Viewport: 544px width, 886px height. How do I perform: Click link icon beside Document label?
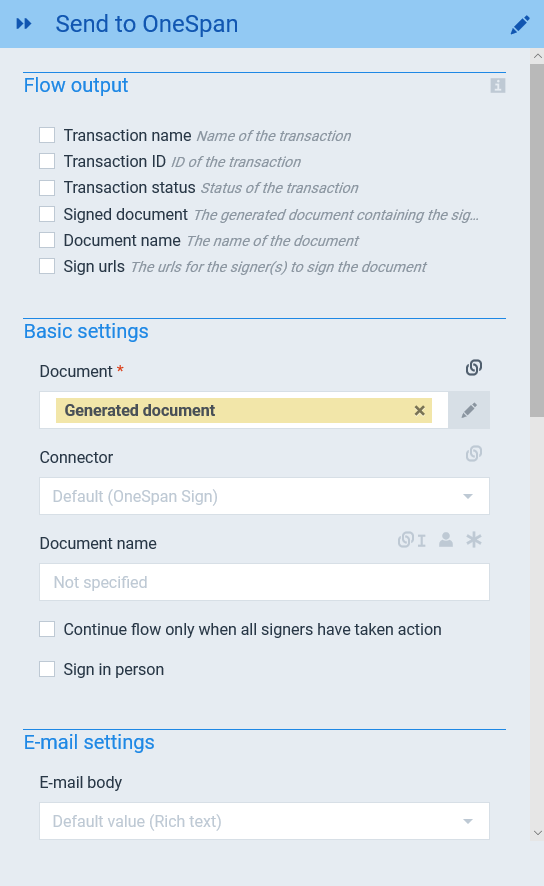coord(473,368)
